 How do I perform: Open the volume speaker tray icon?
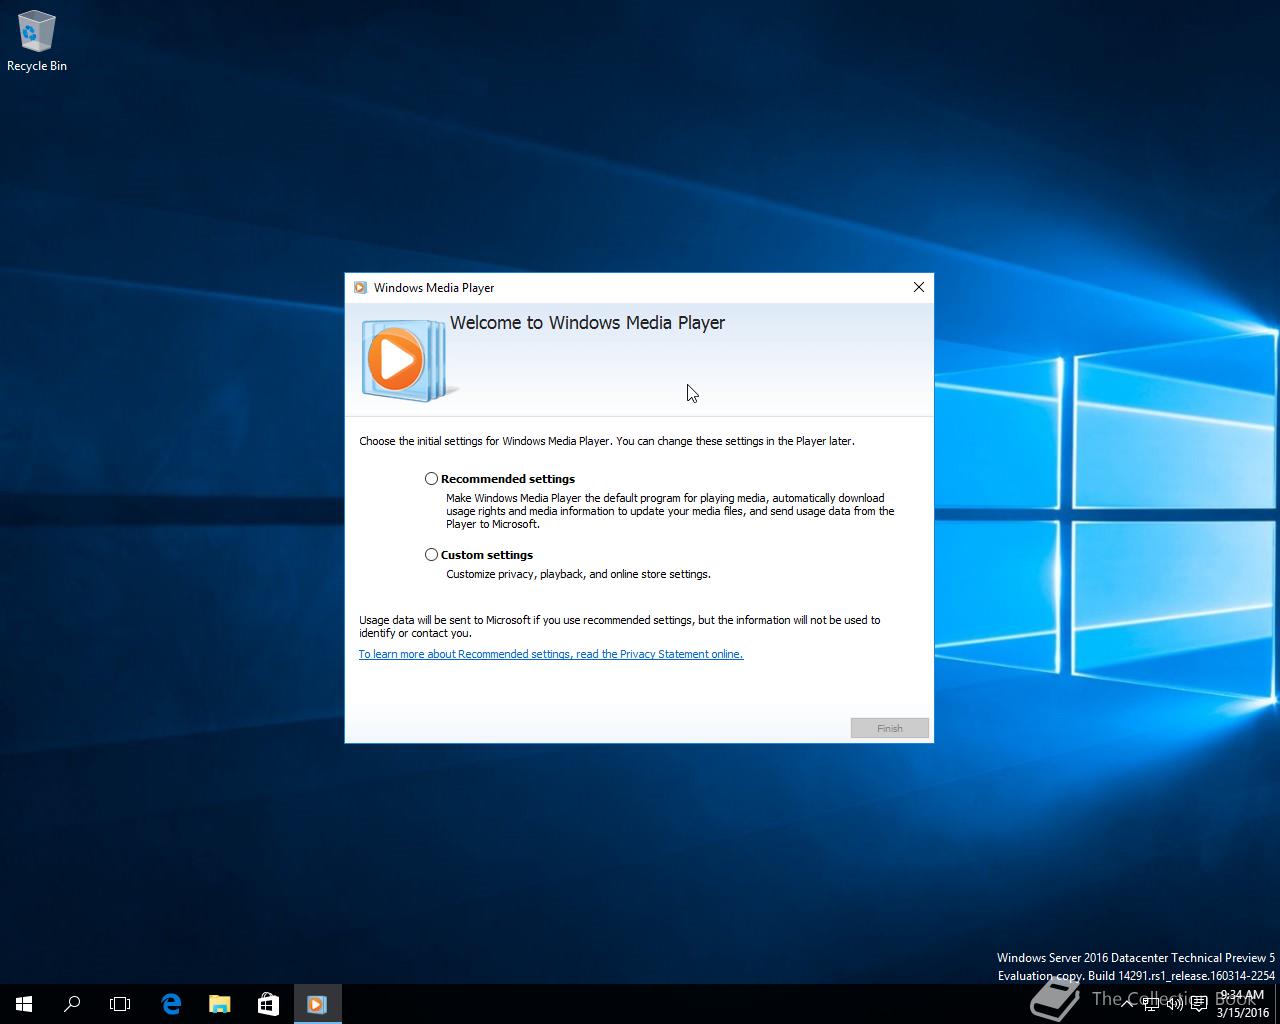click(x=1175, y=1004)
